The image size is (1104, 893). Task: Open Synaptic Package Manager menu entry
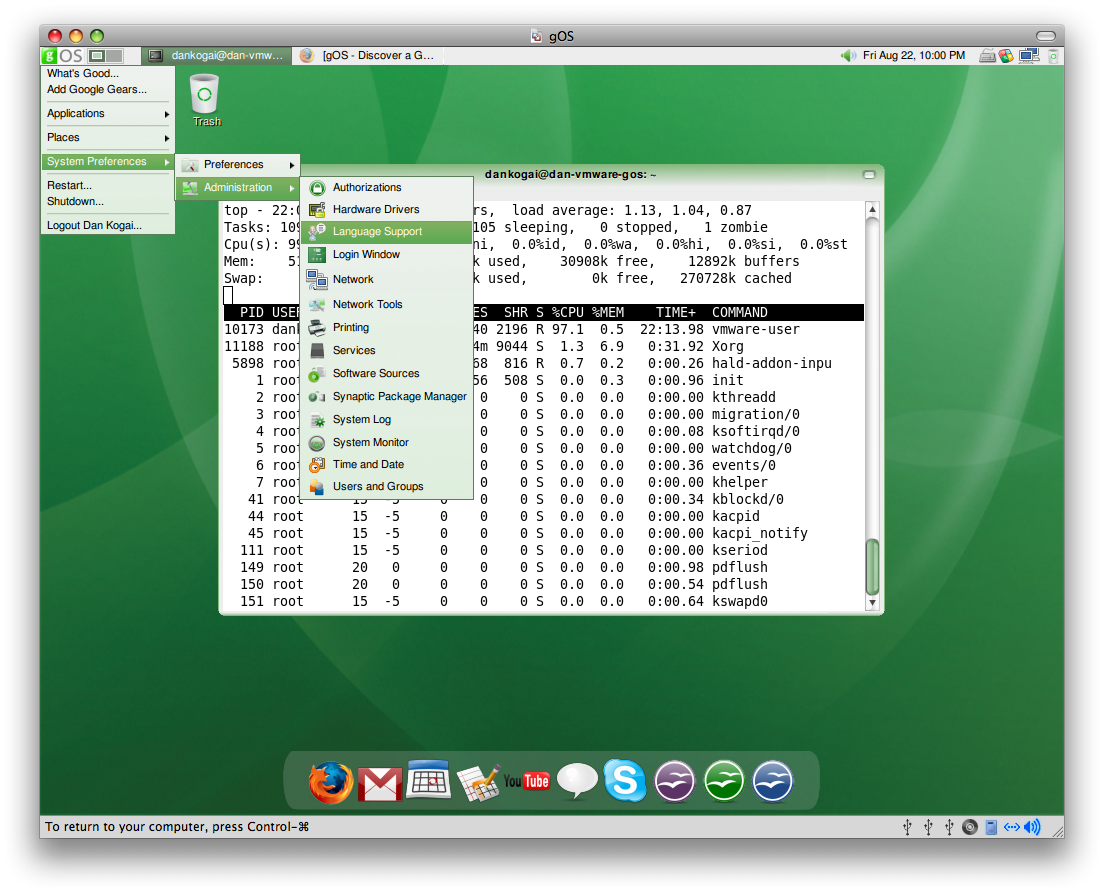(399, 397)
